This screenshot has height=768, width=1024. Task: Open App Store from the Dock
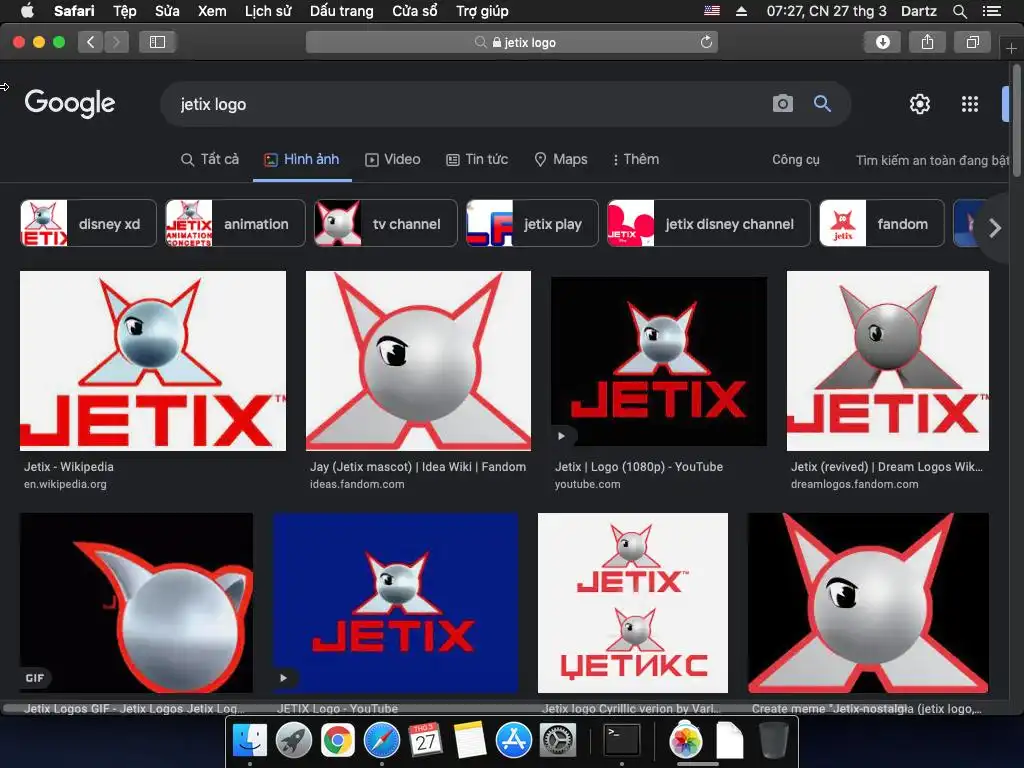pyautogui.click(x=513, y=740)
